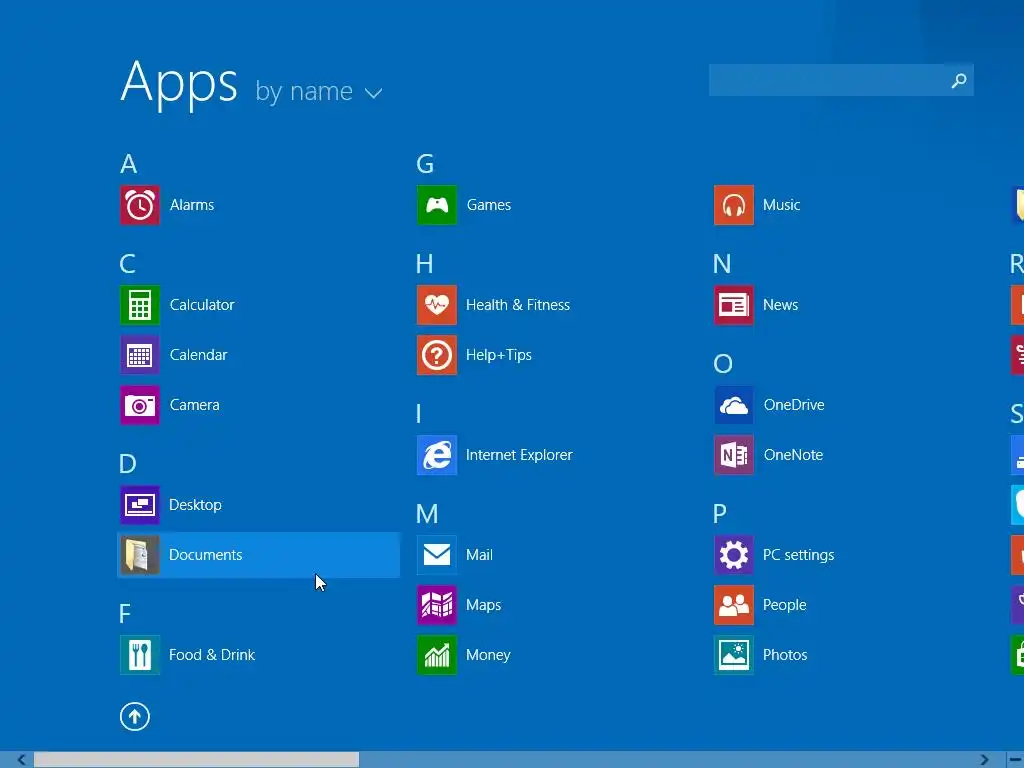
Task: Click the Photos label text
Action: pyautogui.click(x=785, y=655)
